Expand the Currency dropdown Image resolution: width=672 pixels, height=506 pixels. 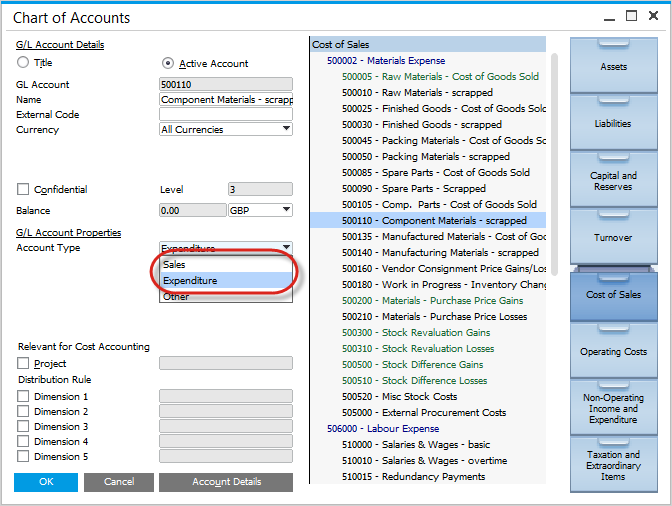286,129
